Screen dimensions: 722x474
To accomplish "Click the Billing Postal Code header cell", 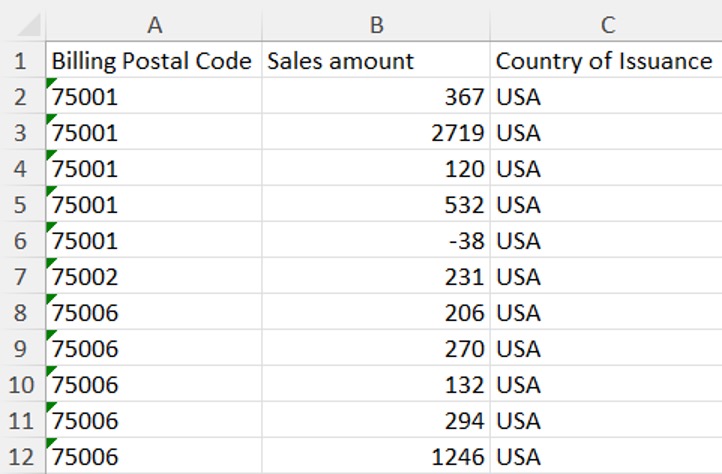I will click(x=154, y=60).
